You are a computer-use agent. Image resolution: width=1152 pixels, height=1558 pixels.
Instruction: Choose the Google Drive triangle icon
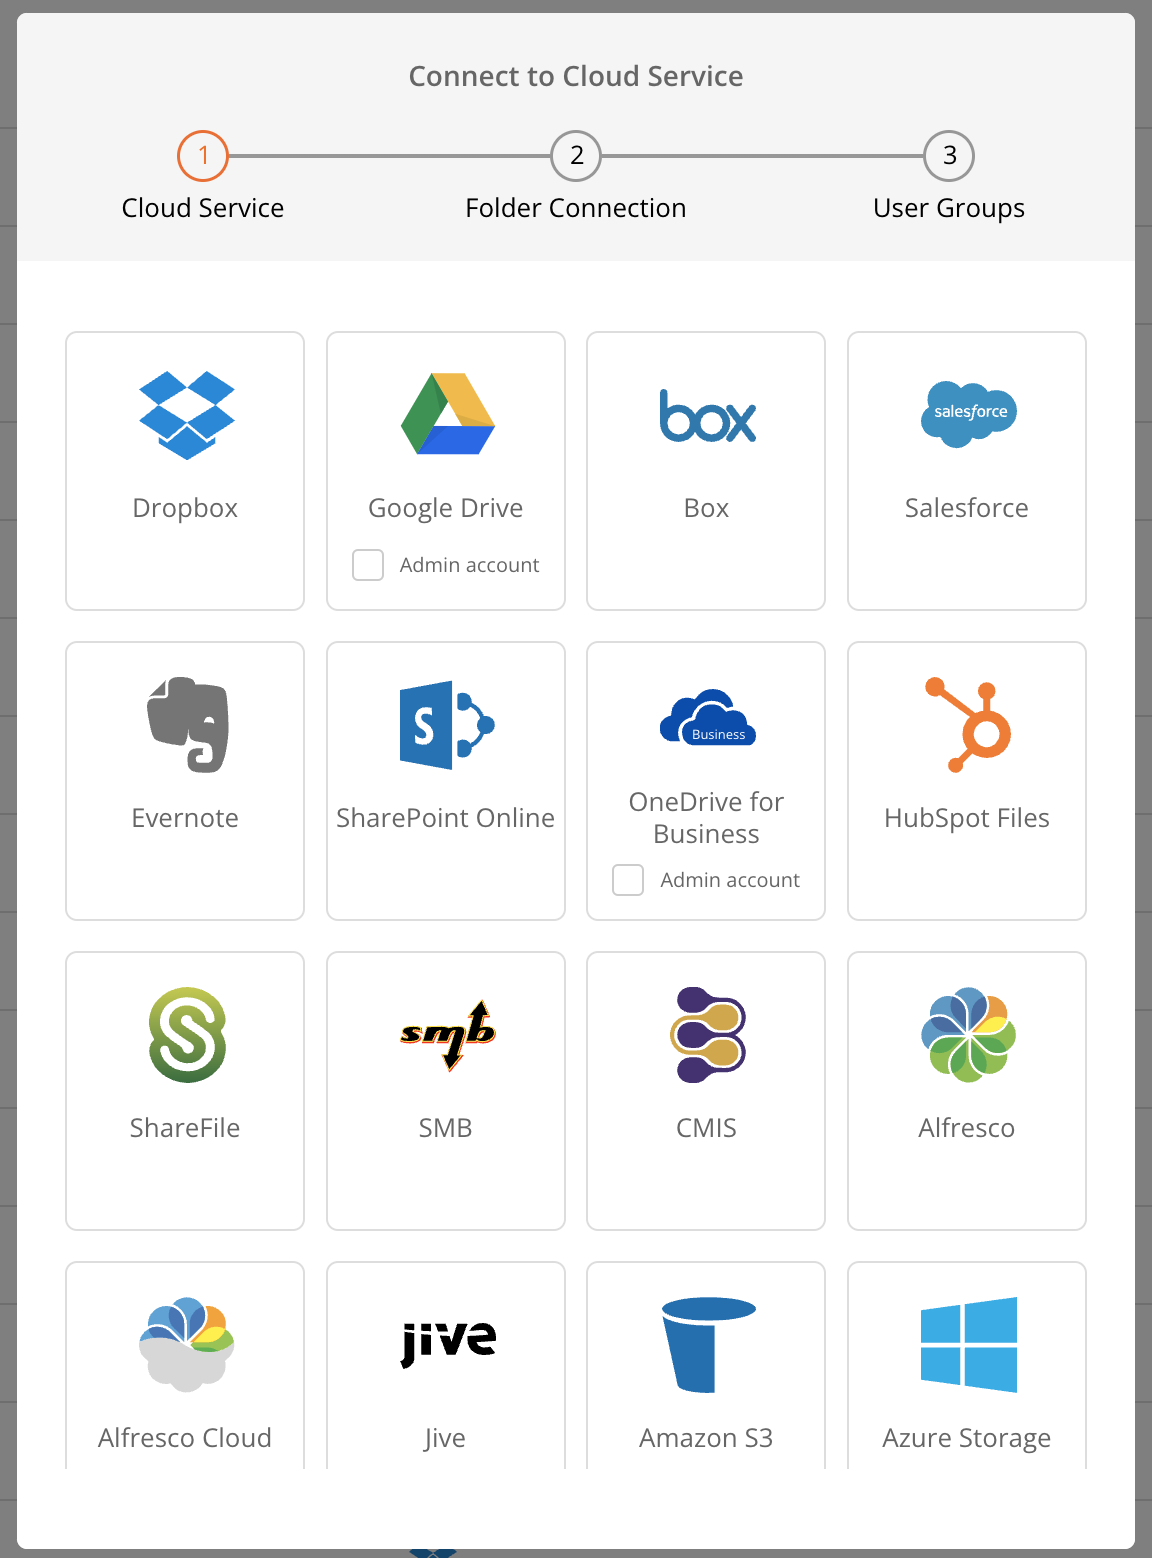point(447,414)
